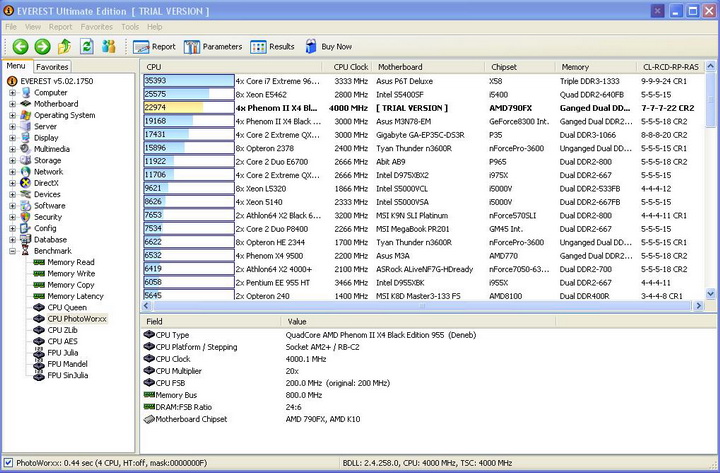
Task: Open the File menu
Action: 11,27
